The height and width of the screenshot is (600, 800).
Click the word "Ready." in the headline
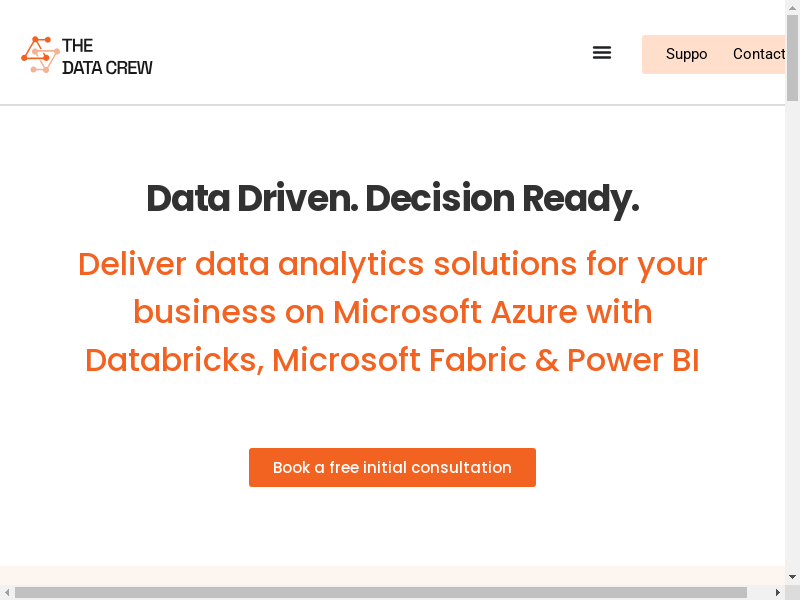(x=580, y=199)
